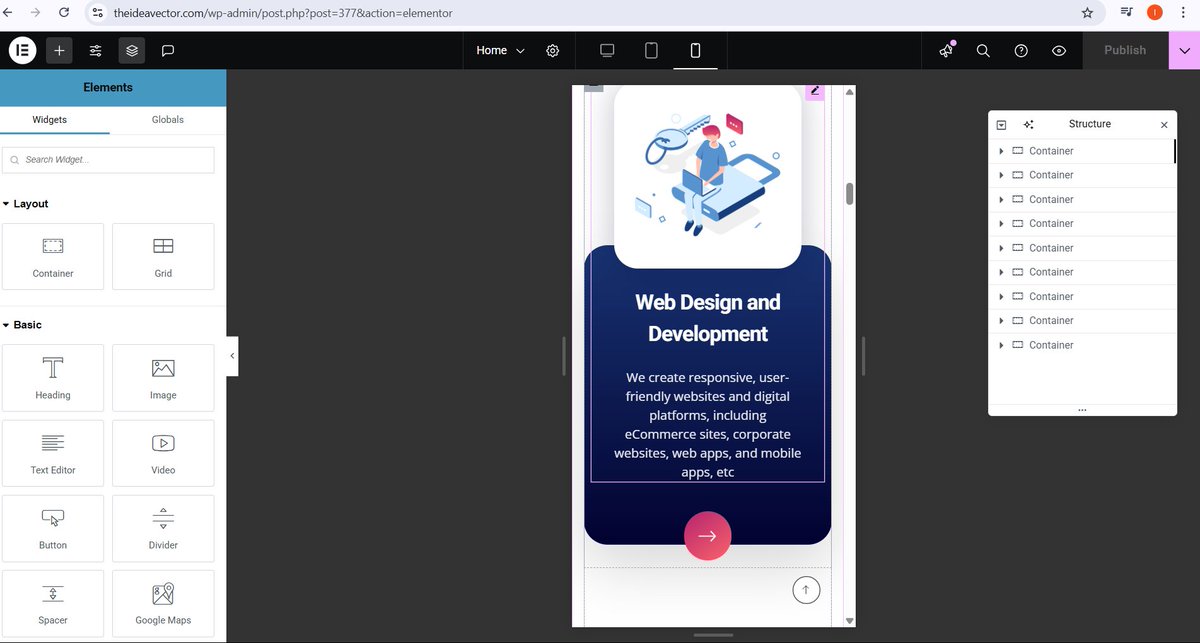Select the Container widget

[53, 256]
